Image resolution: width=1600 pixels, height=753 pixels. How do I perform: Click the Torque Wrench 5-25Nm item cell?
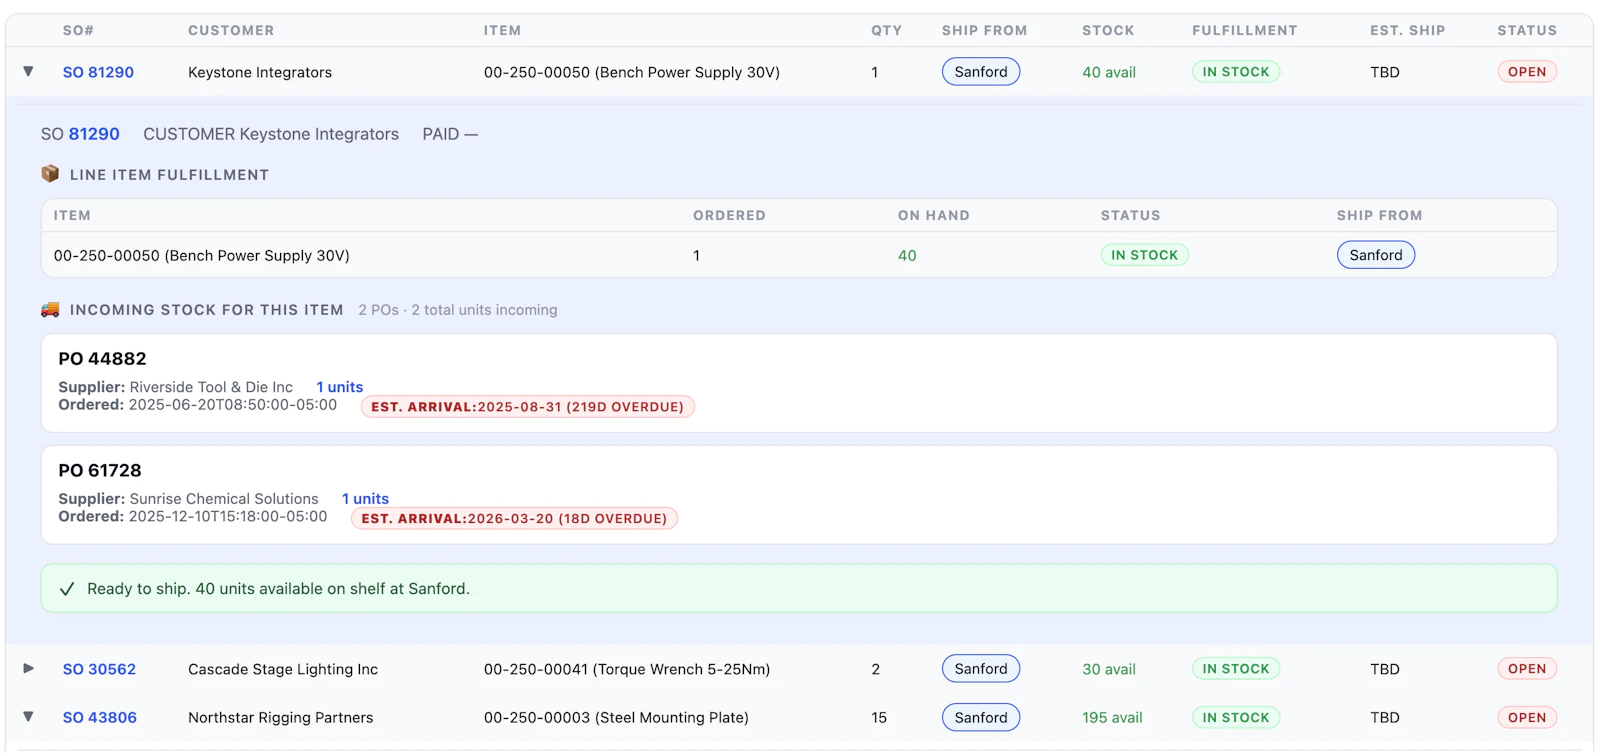627,669
